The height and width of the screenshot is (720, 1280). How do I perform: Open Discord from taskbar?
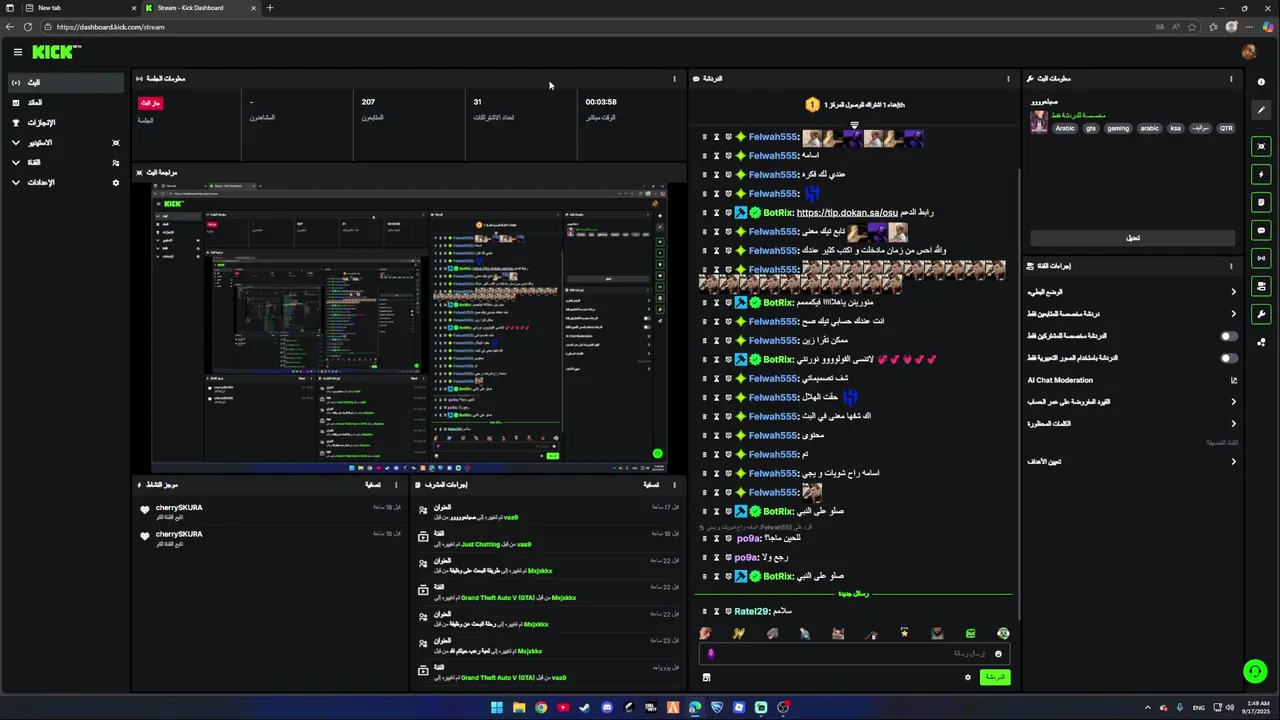tap(607, 707)
